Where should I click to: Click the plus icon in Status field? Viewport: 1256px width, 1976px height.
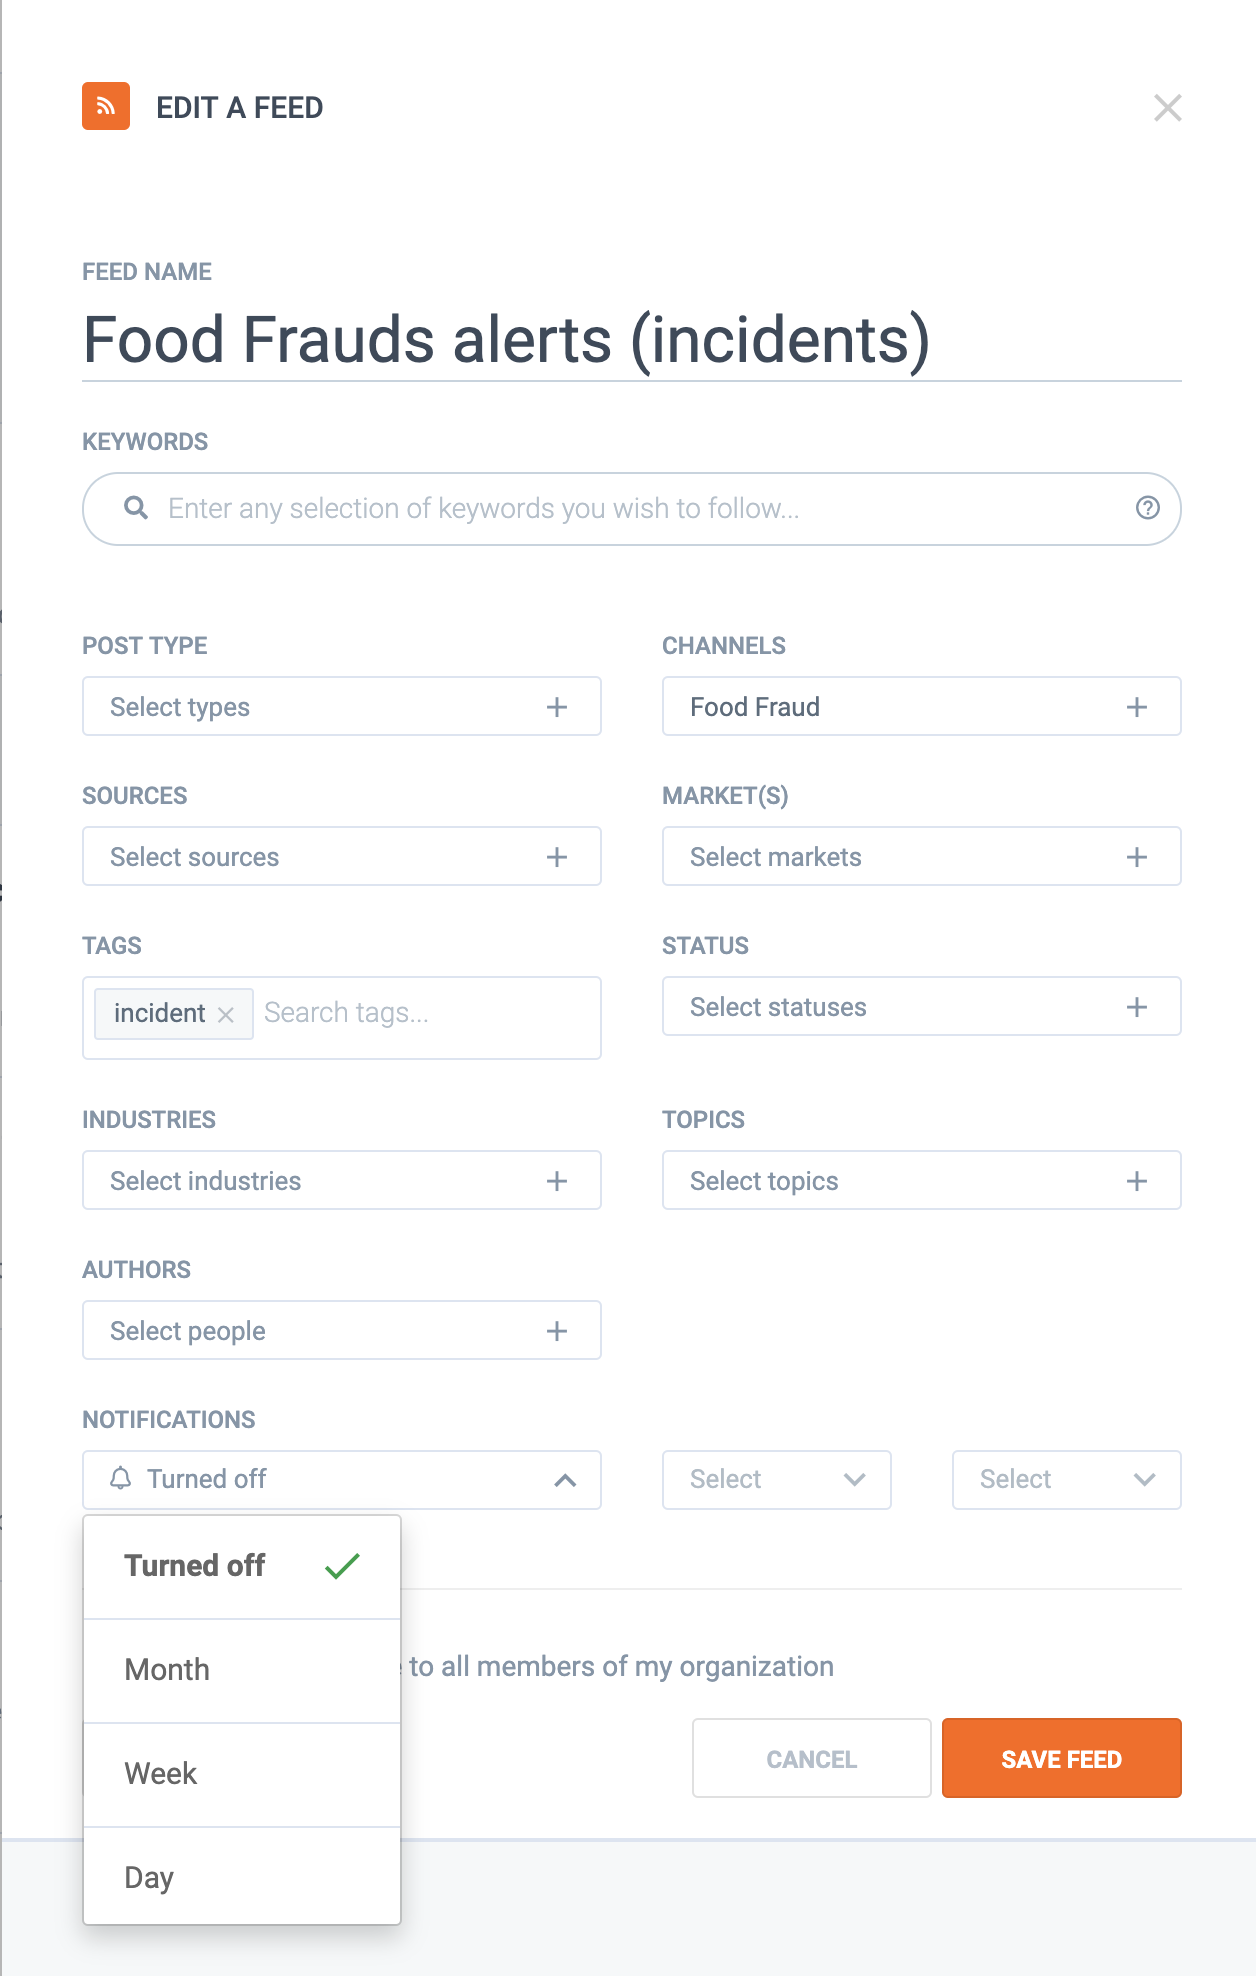[x=1136, y=1007]
